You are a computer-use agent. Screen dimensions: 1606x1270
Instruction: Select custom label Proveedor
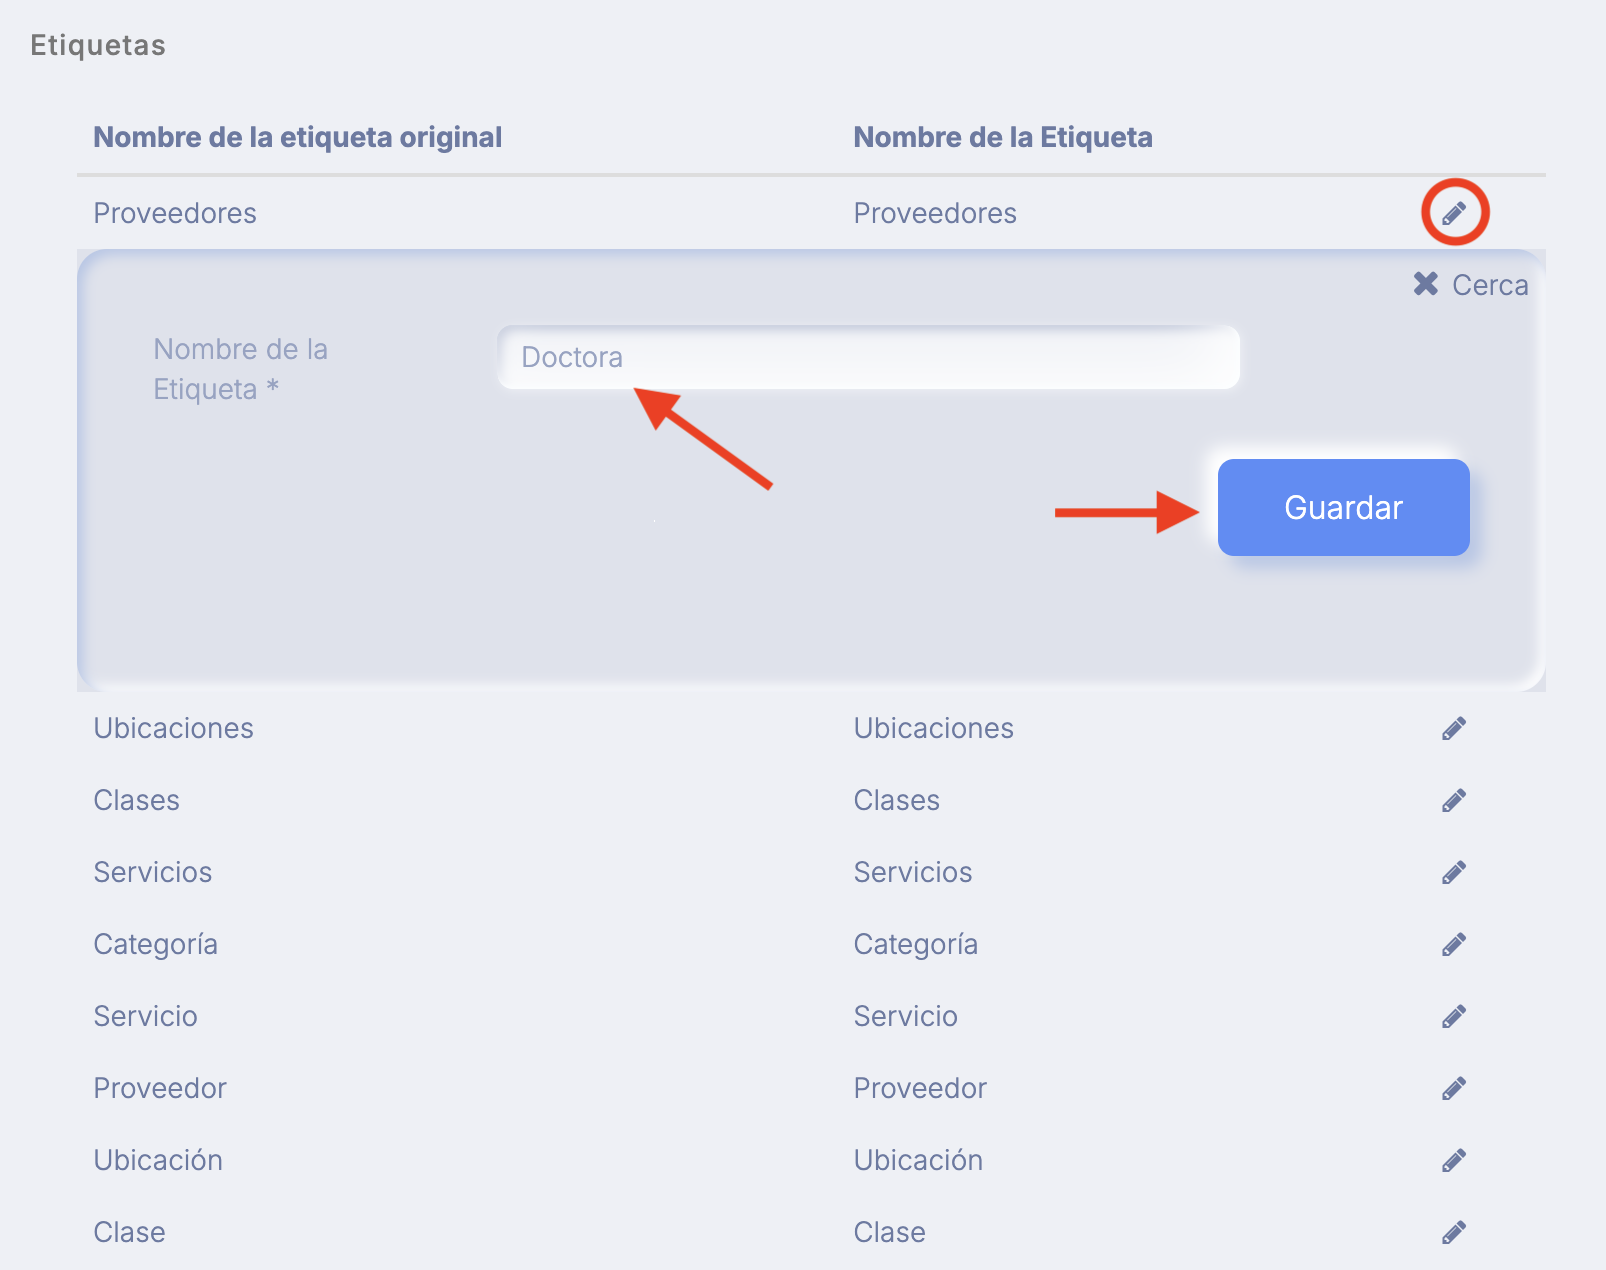(920, 1088)
